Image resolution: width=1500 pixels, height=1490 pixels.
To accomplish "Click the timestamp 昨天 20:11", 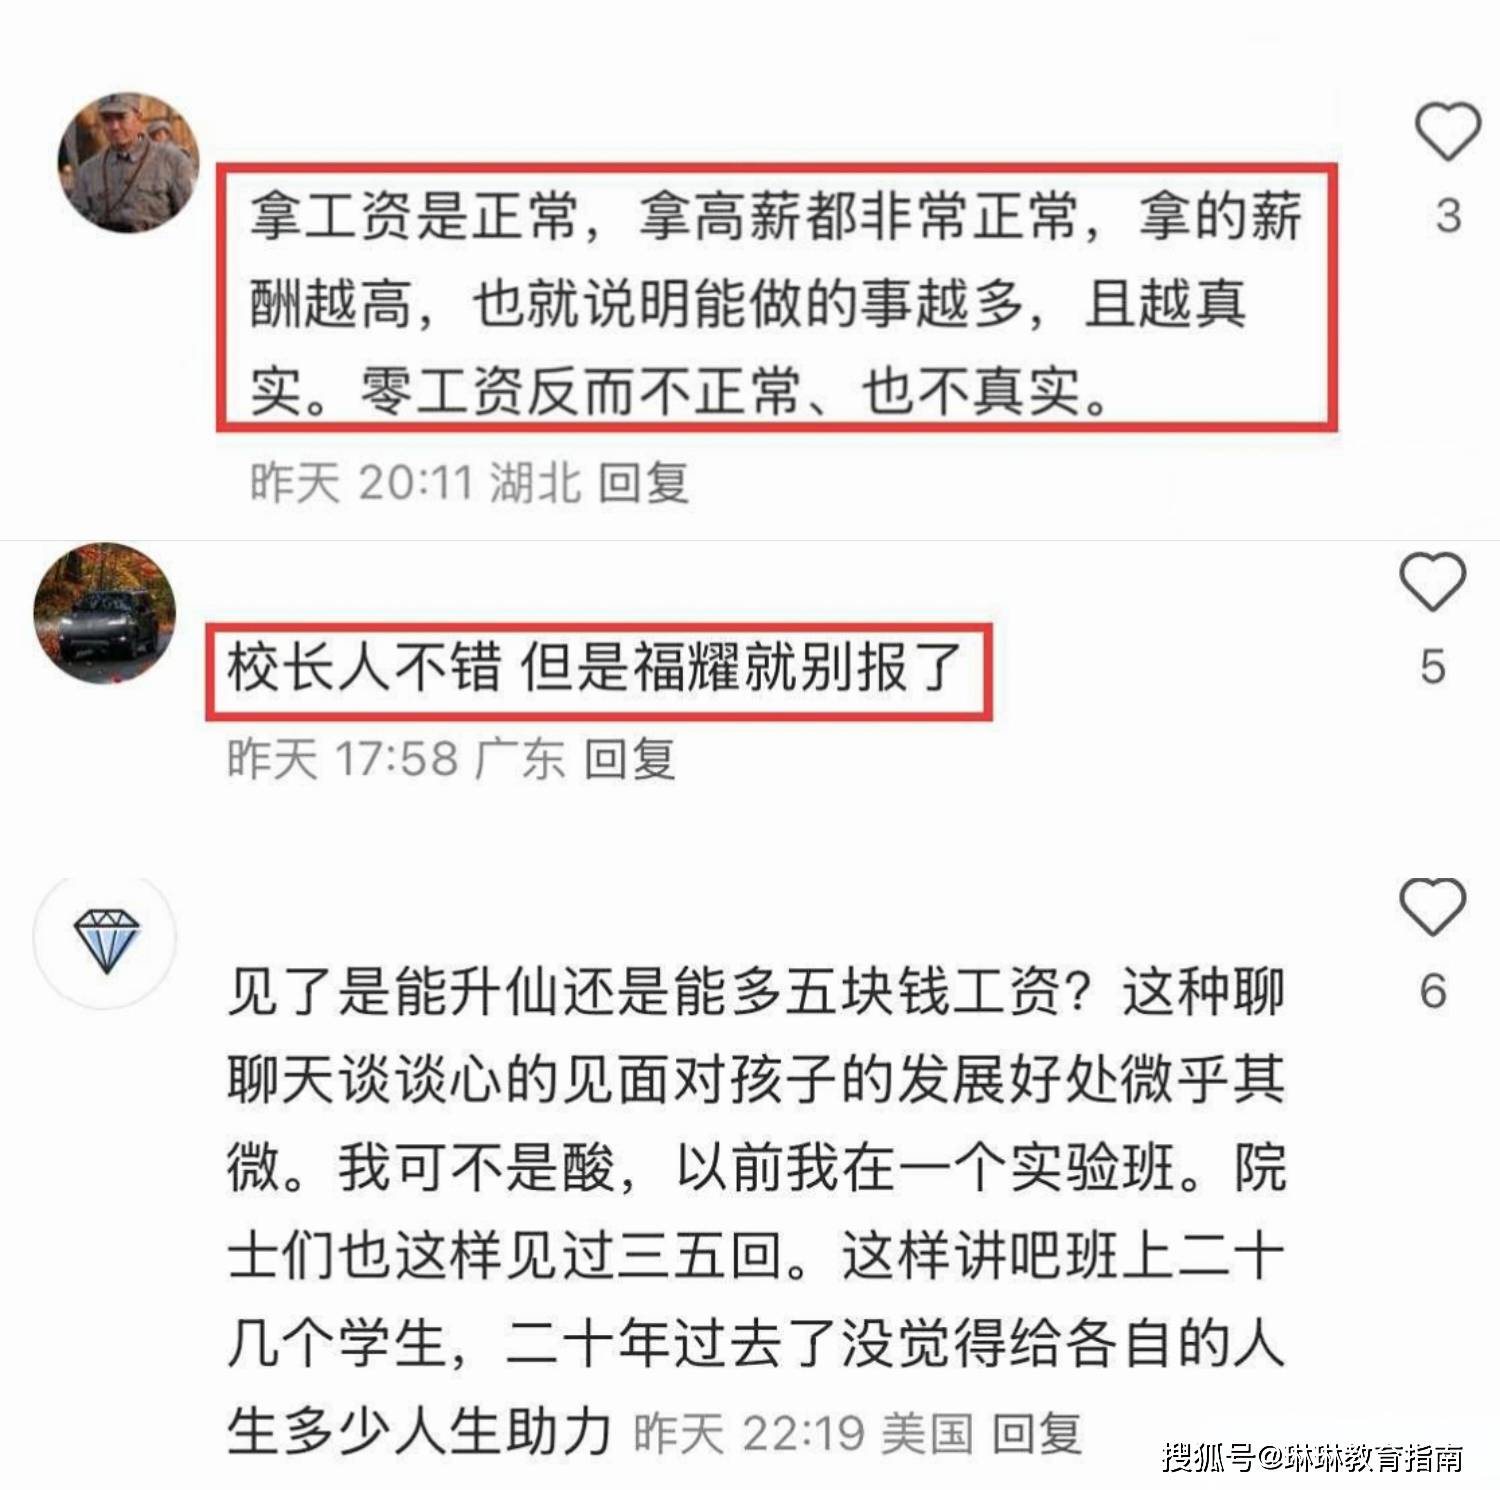I will [361, 483].
